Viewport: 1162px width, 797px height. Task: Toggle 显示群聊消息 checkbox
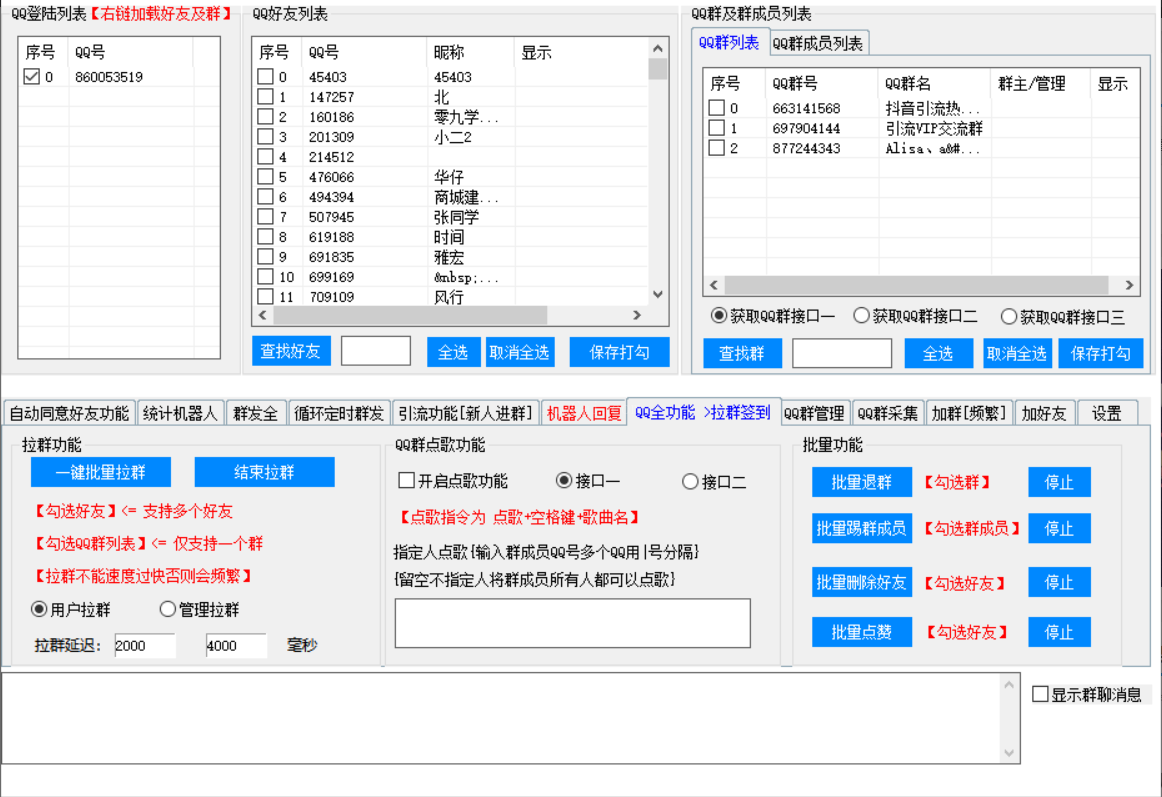pyautogui.click(x=1040, y=694)
